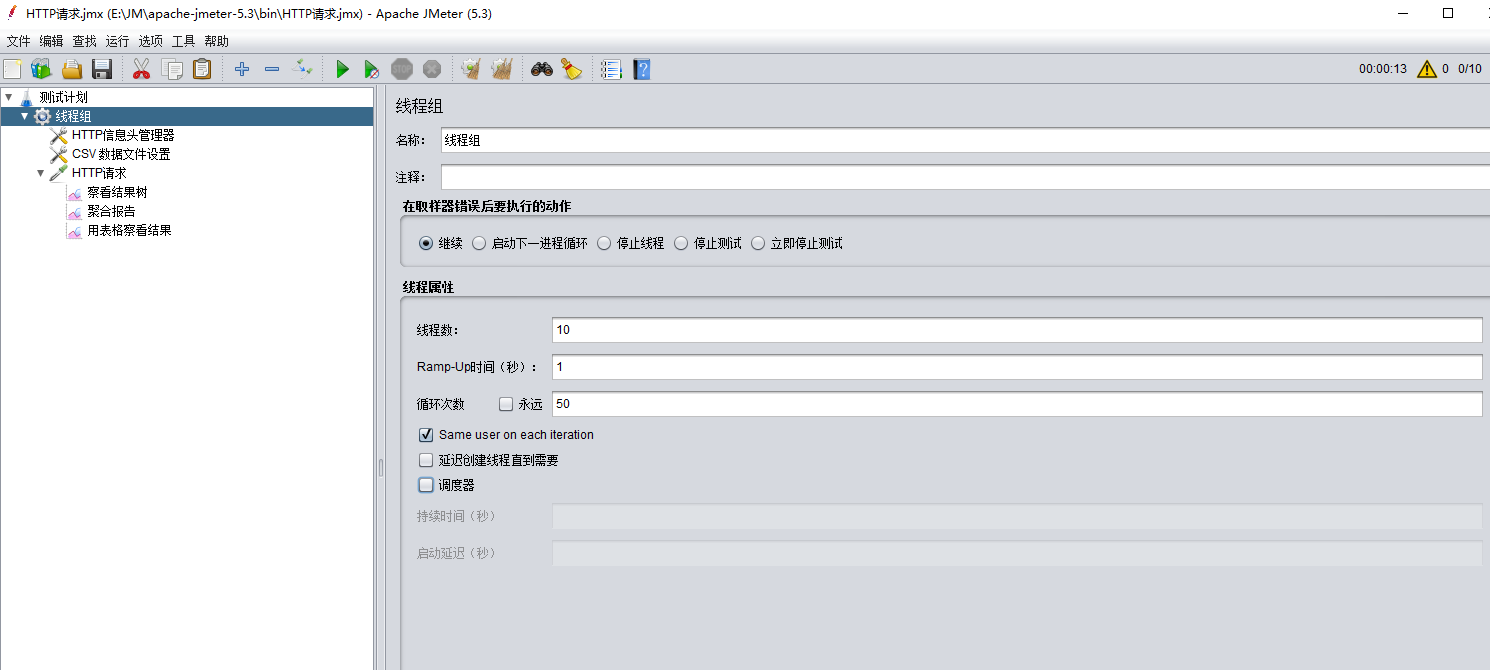Select the 停止线程 radio option
Viewport: 1490px width, 670px height.
(x=604, y=243)
